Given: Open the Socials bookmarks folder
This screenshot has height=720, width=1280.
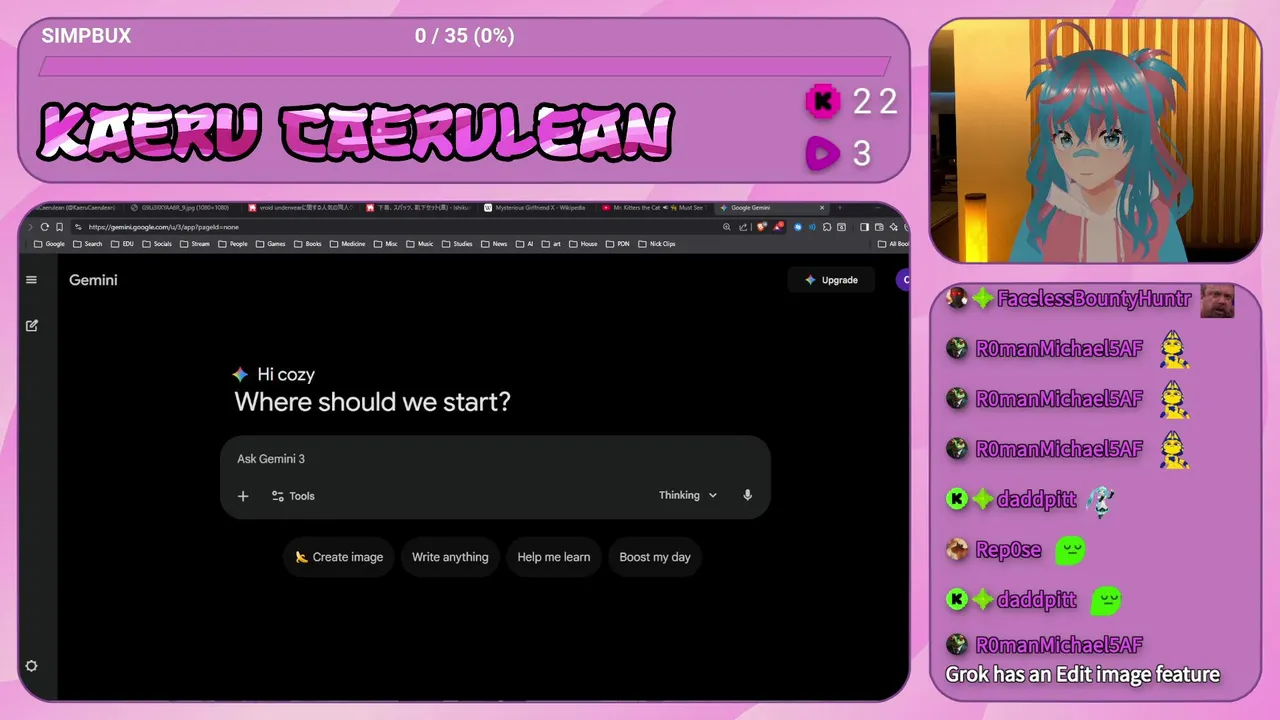Looking at the screenshot, I should coord(157,244).
